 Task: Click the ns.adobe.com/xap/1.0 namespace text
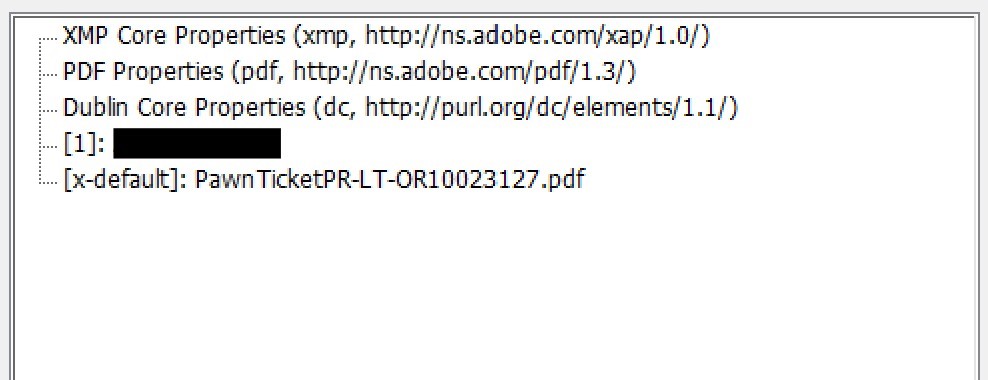pyautogui.click(x=534, y=37)
